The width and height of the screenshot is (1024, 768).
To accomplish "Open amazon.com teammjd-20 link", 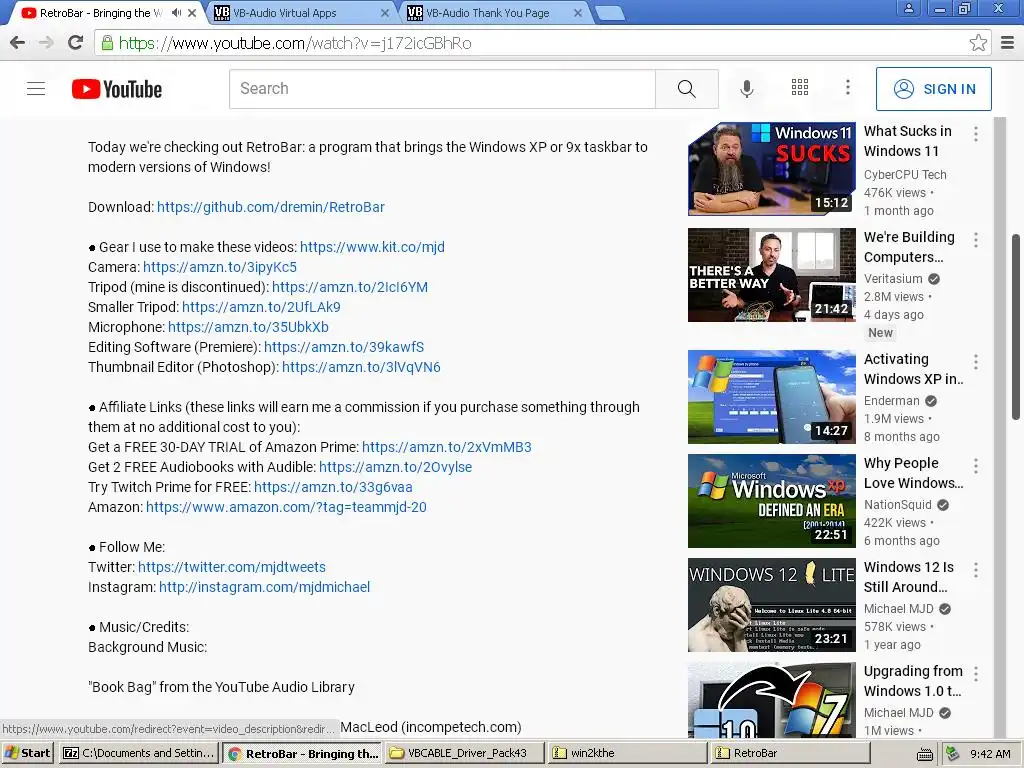I will click(x=286, y=507).
